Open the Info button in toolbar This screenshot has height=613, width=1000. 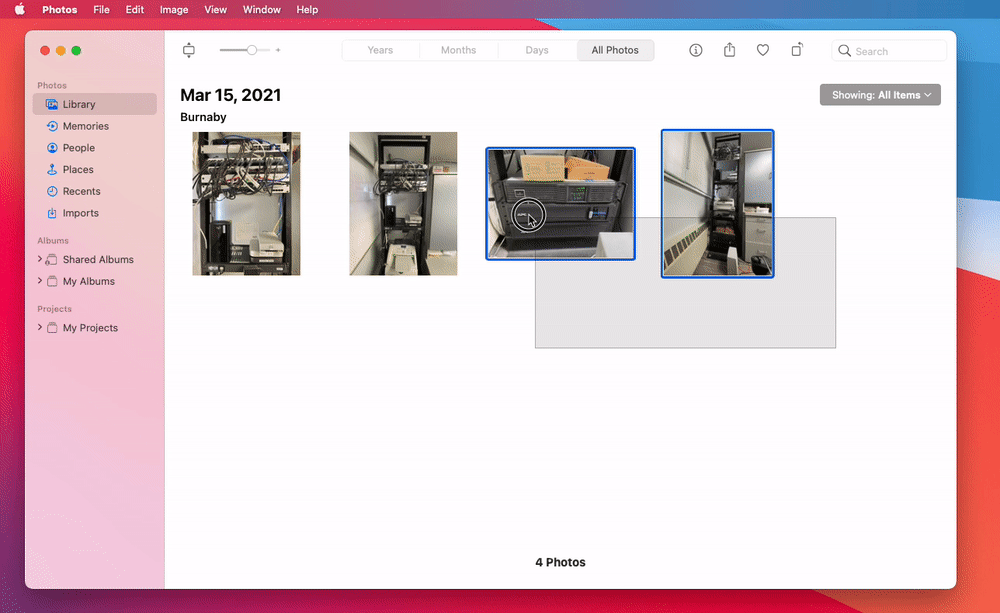696,50
